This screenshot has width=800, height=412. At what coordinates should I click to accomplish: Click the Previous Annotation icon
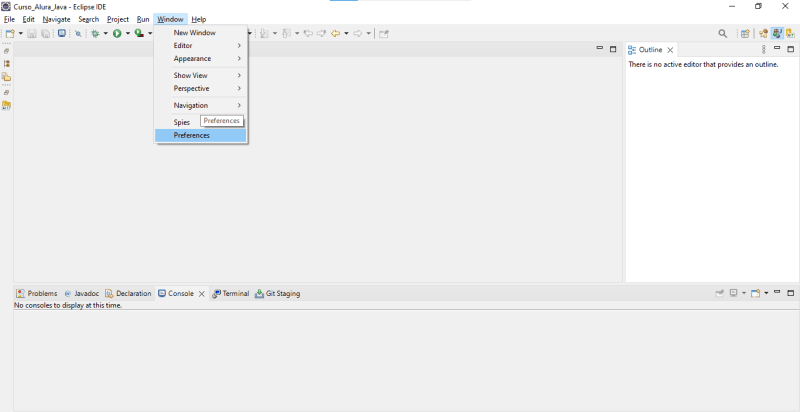point(286,34)
